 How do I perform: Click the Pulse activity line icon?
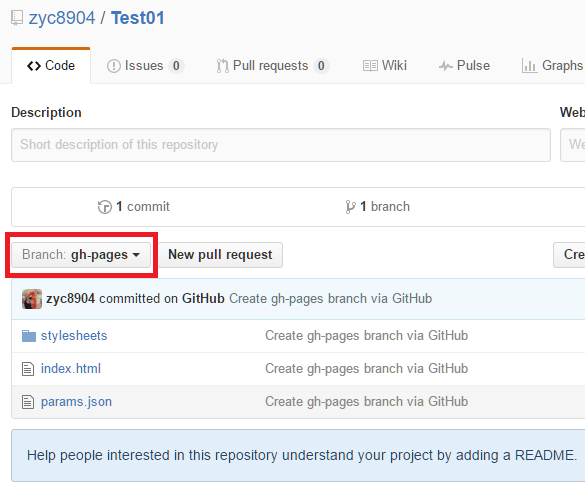(446, 66)
